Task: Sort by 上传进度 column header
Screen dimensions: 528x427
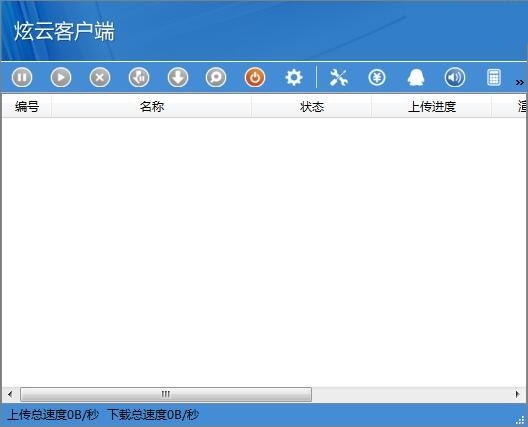Action: tap(432, 107)
